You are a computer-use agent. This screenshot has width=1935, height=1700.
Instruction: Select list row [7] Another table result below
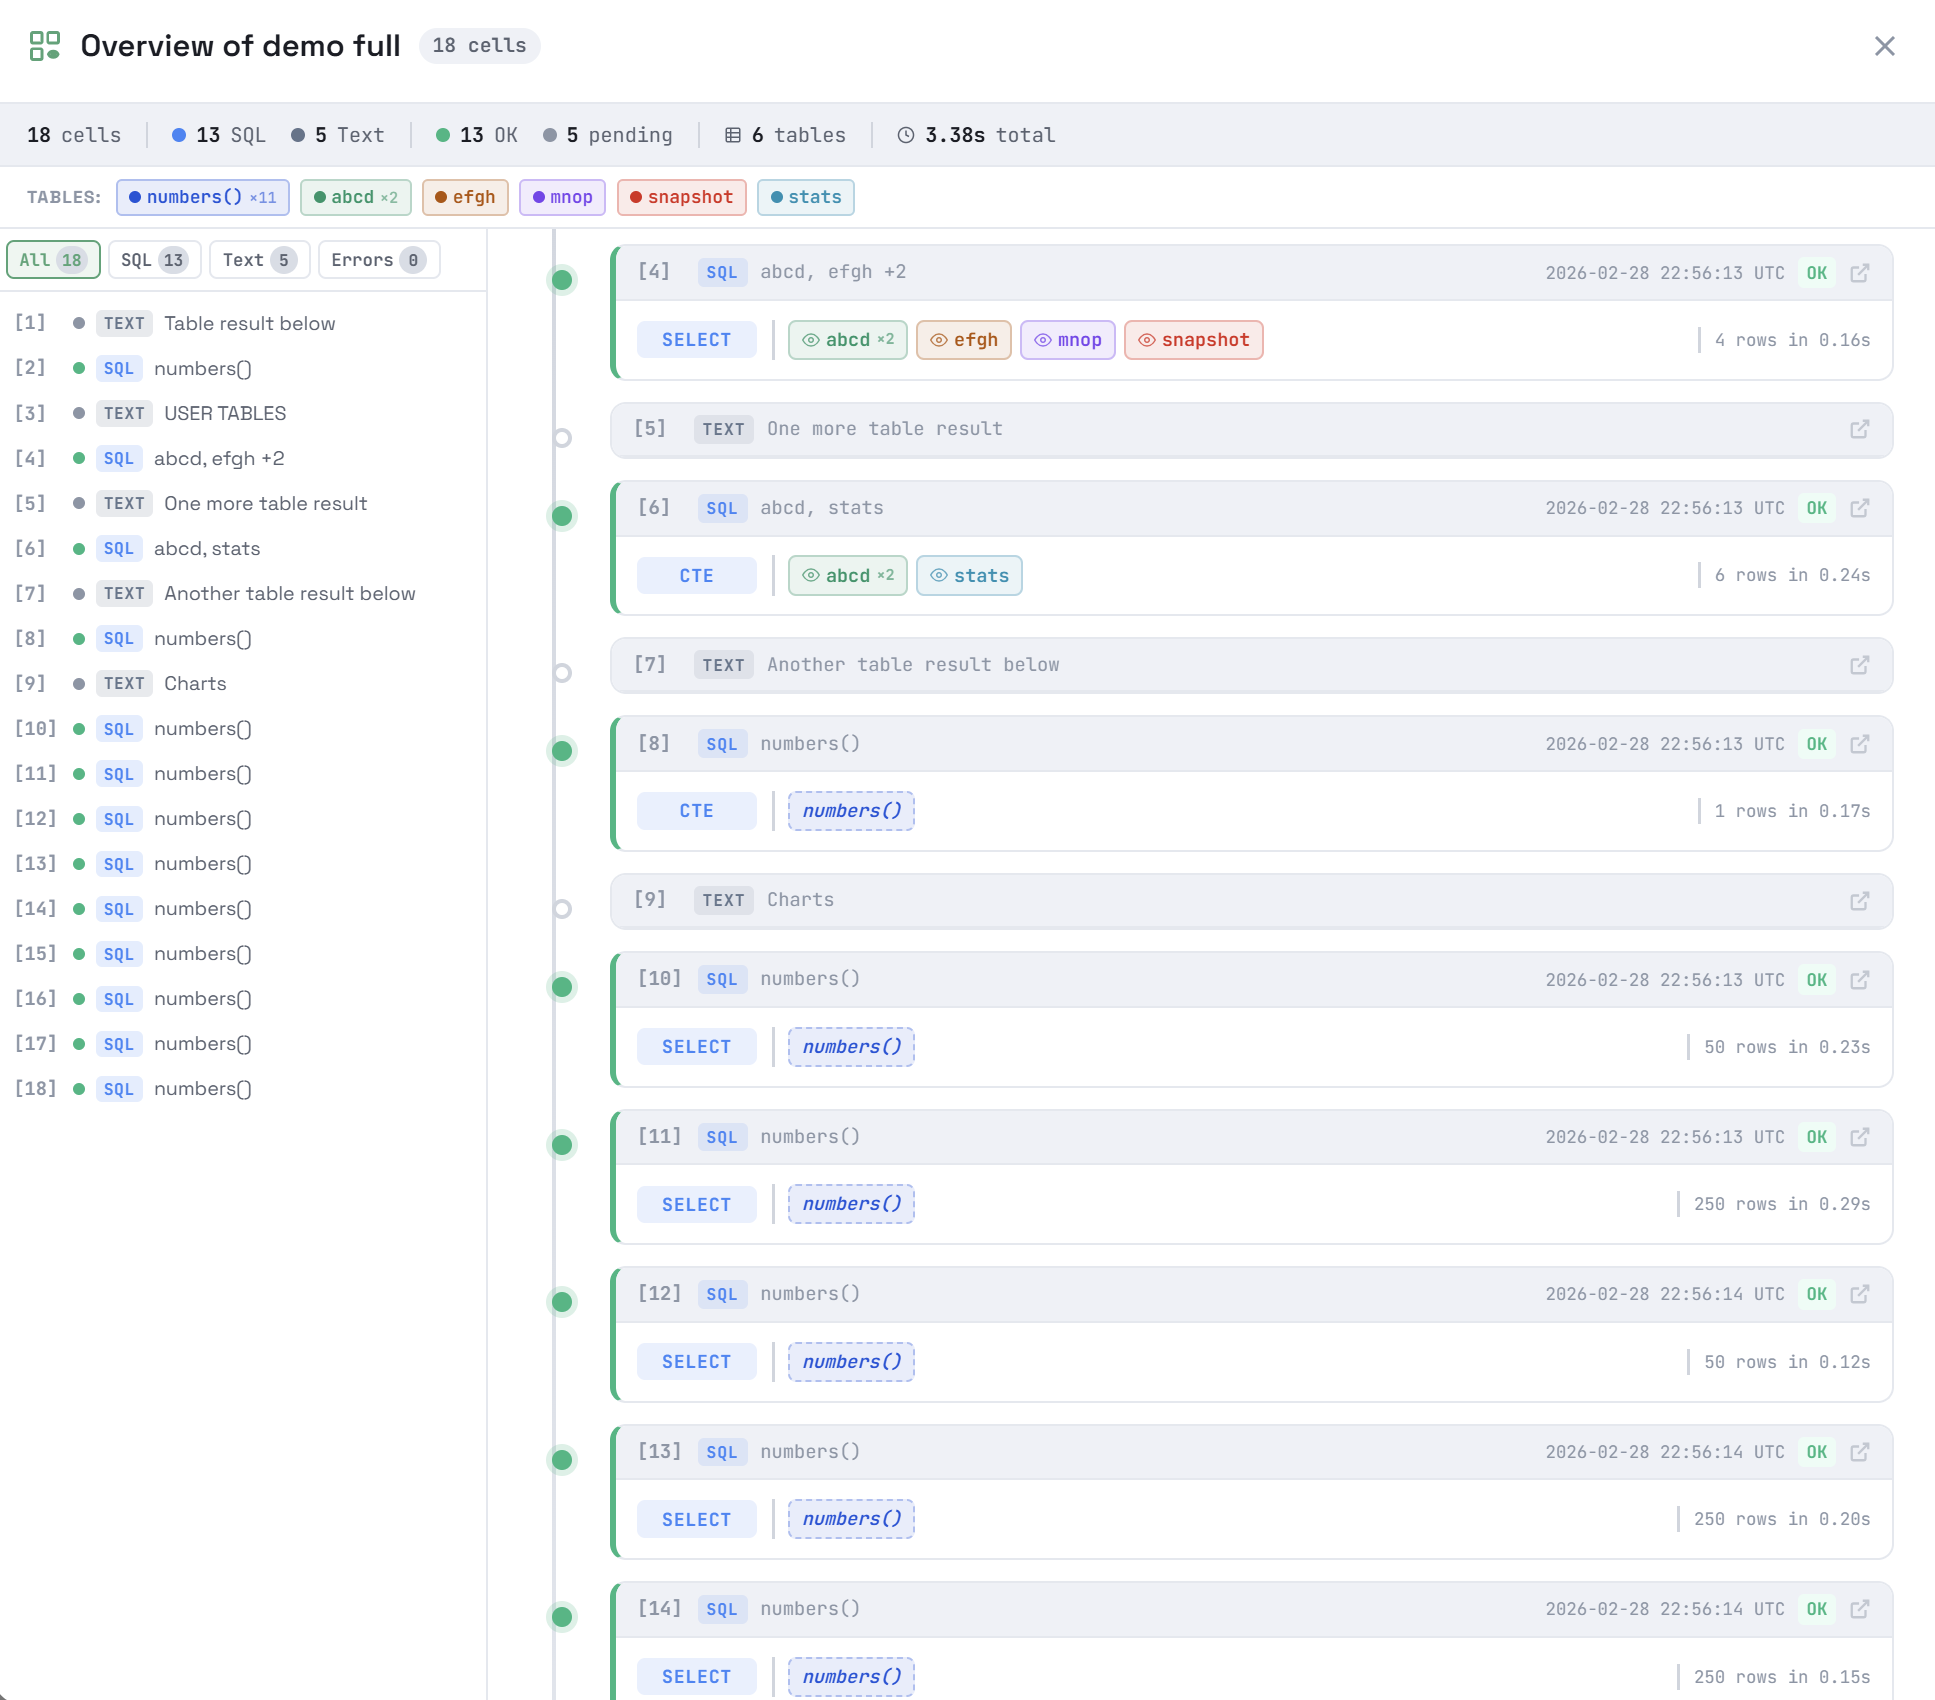[x=243, y=593]
